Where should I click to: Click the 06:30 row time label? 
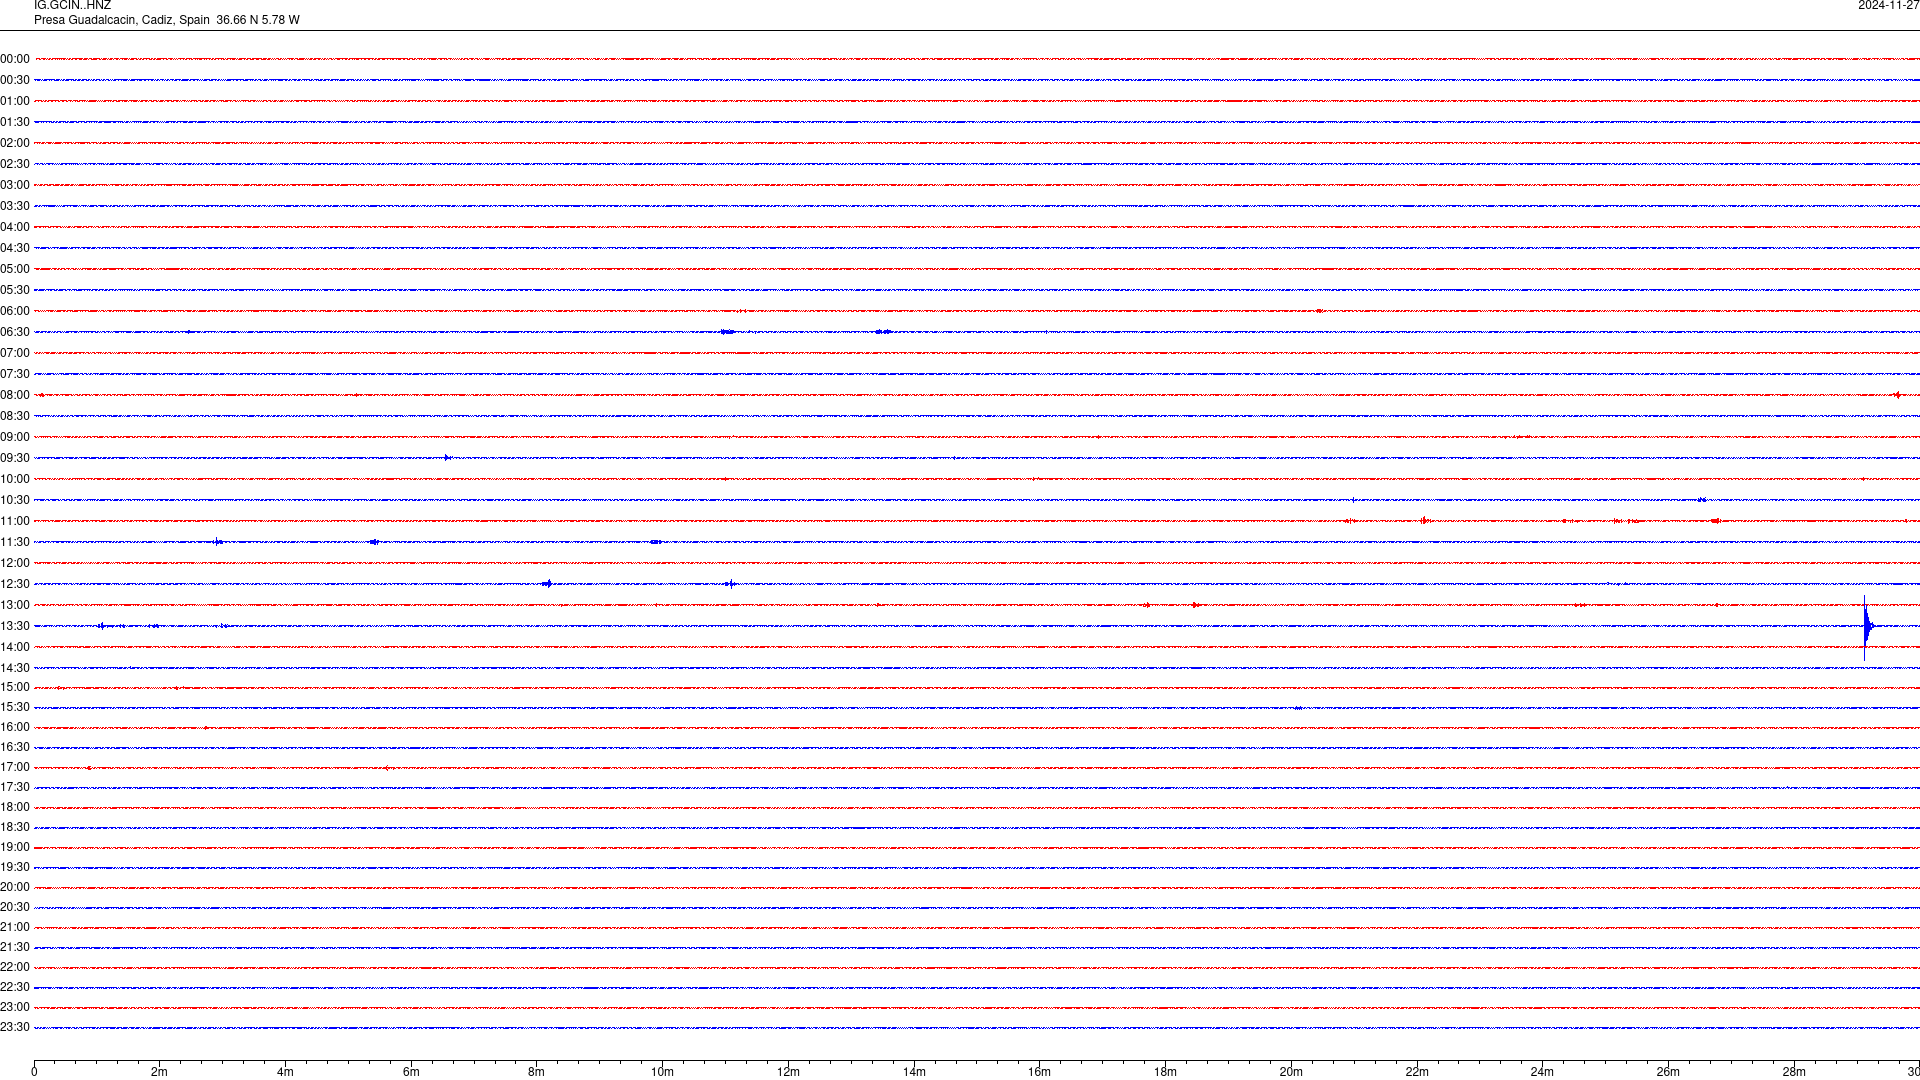tap(15, 332)
